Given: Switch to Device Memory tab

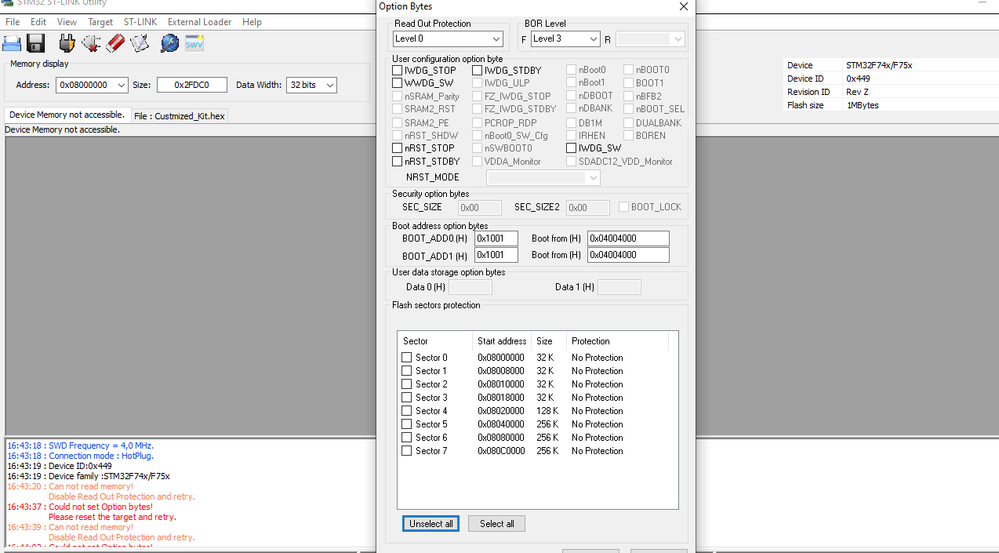Looking at the screenshot, I should (x=67, y=115).
